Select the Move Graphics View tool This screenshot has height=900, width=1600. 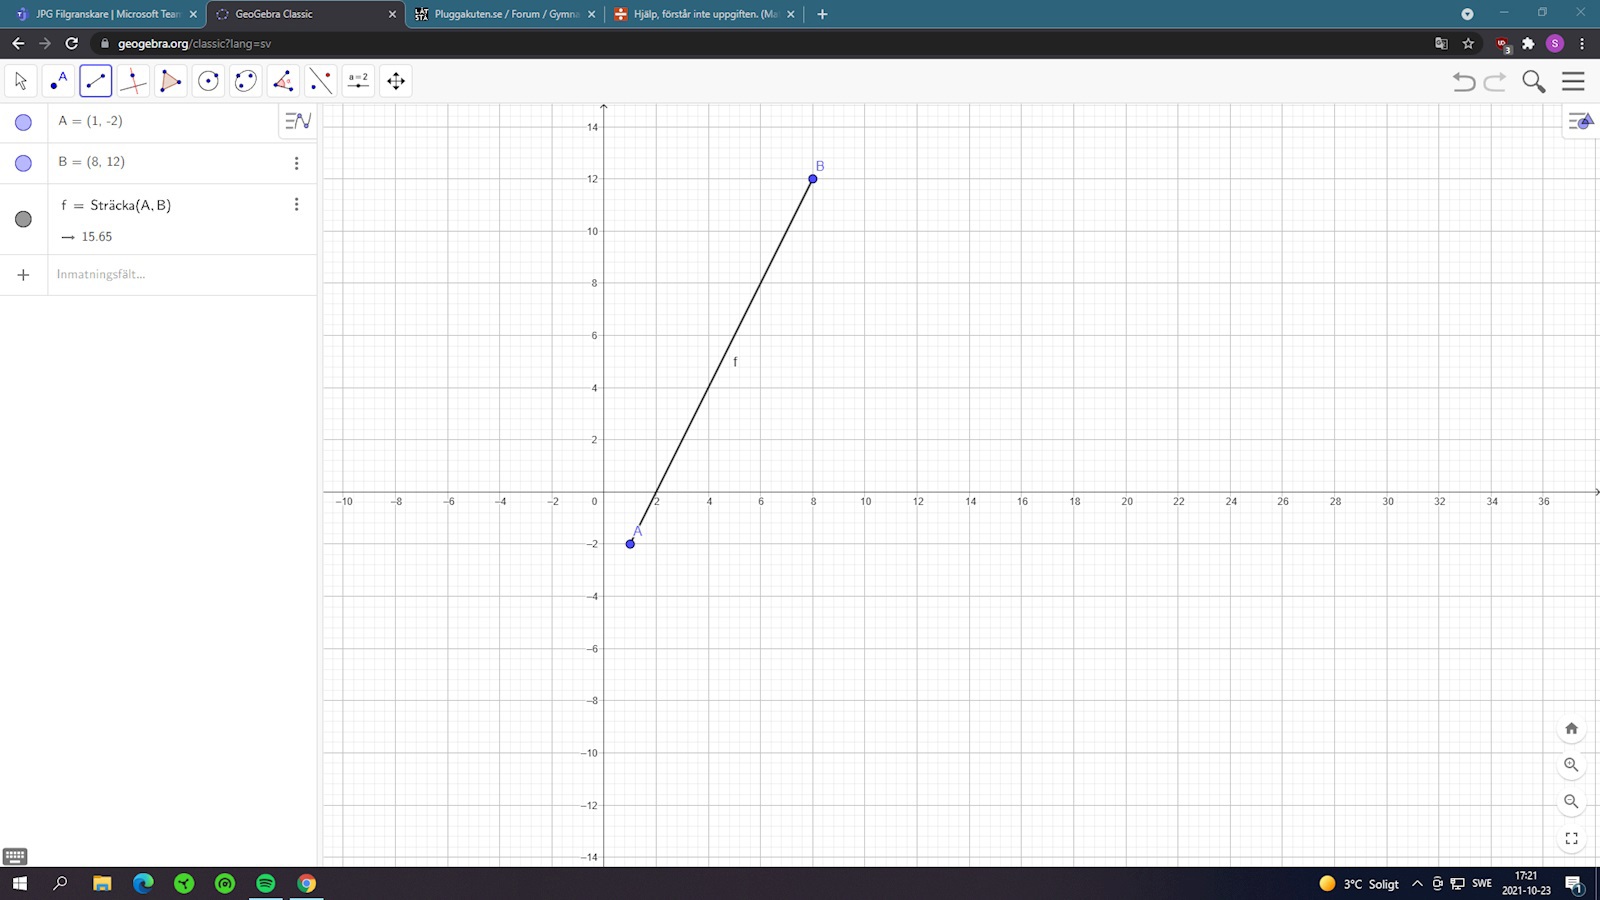(396, 81)
